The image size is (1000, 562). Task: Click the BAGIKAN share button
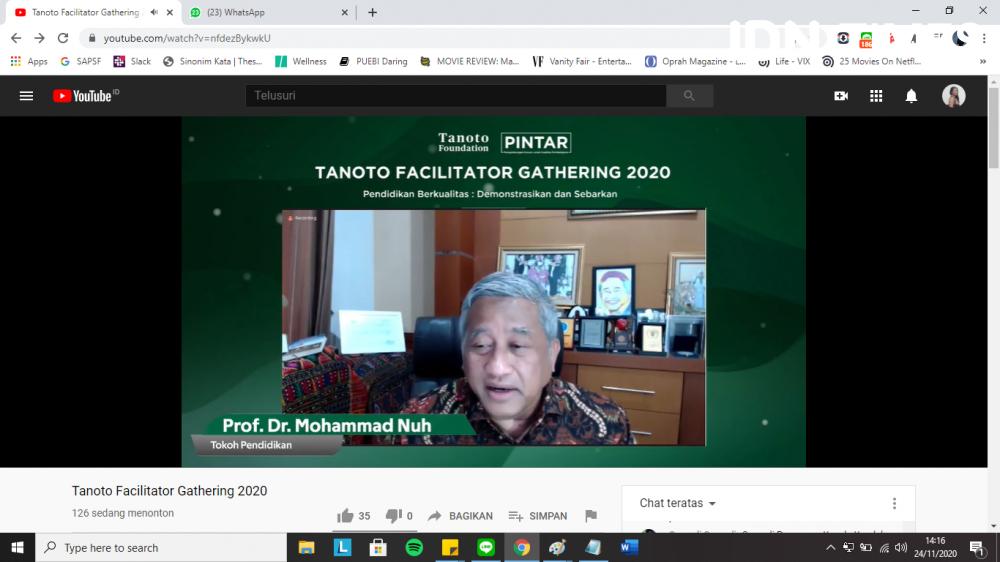pos(460,515)
